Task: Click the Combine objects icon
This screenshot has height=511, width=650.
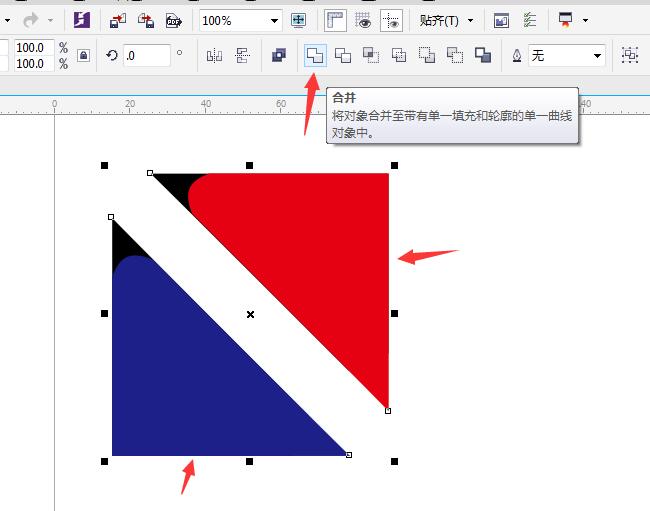Action: [279, 55]
